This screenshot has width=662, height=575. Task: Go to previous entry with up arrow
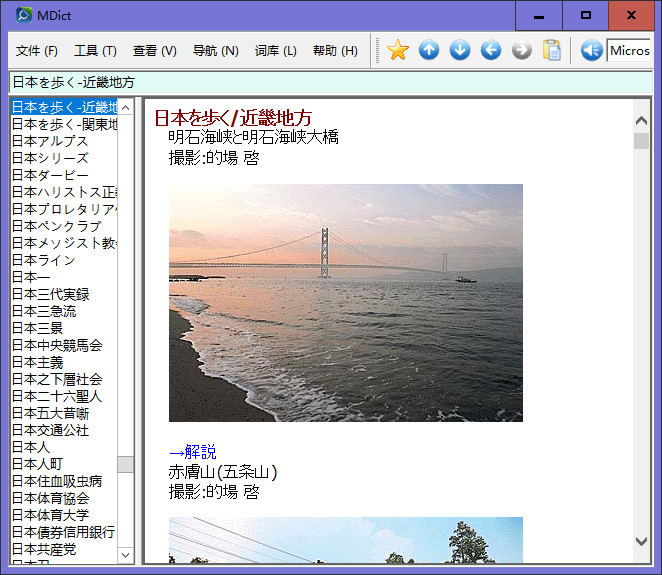click(429, 50)
